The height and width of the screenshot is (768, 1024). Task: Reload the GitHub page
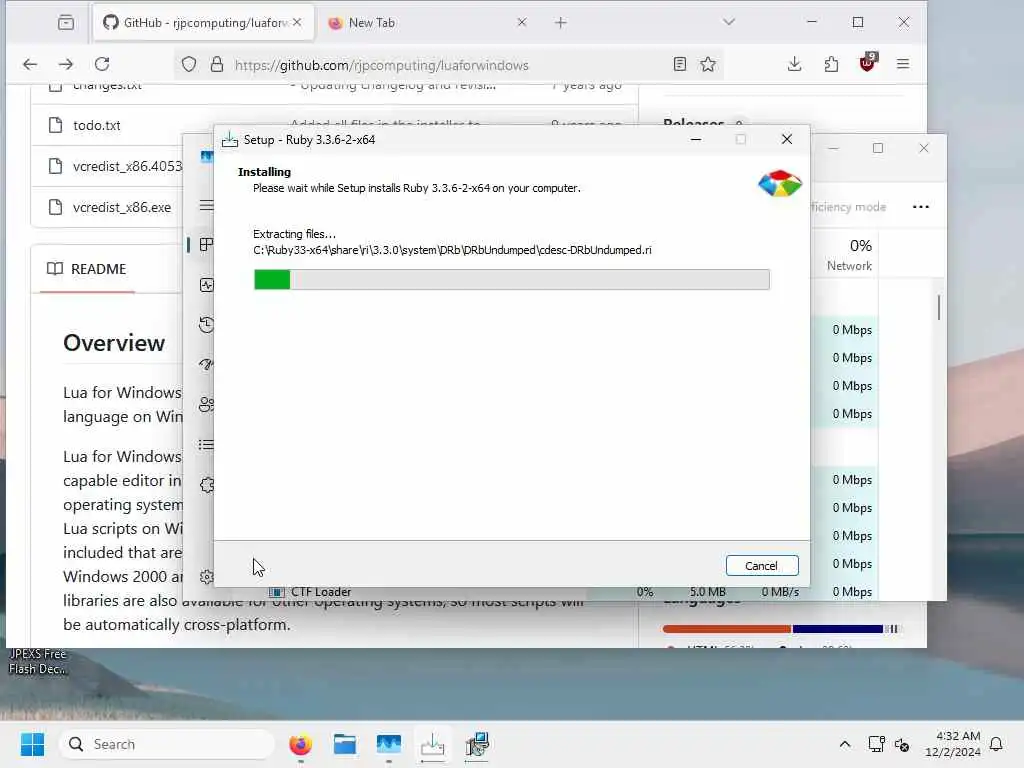coord(102,64)
